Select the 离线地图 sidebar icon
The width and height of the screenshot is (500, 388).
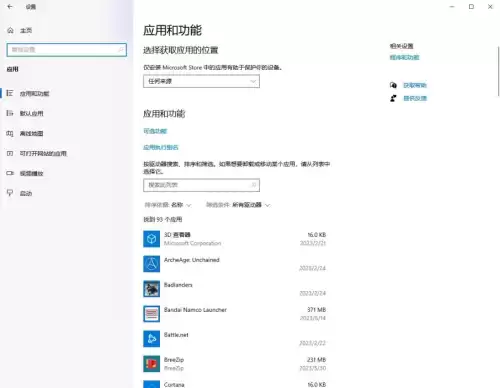(10, 133)
